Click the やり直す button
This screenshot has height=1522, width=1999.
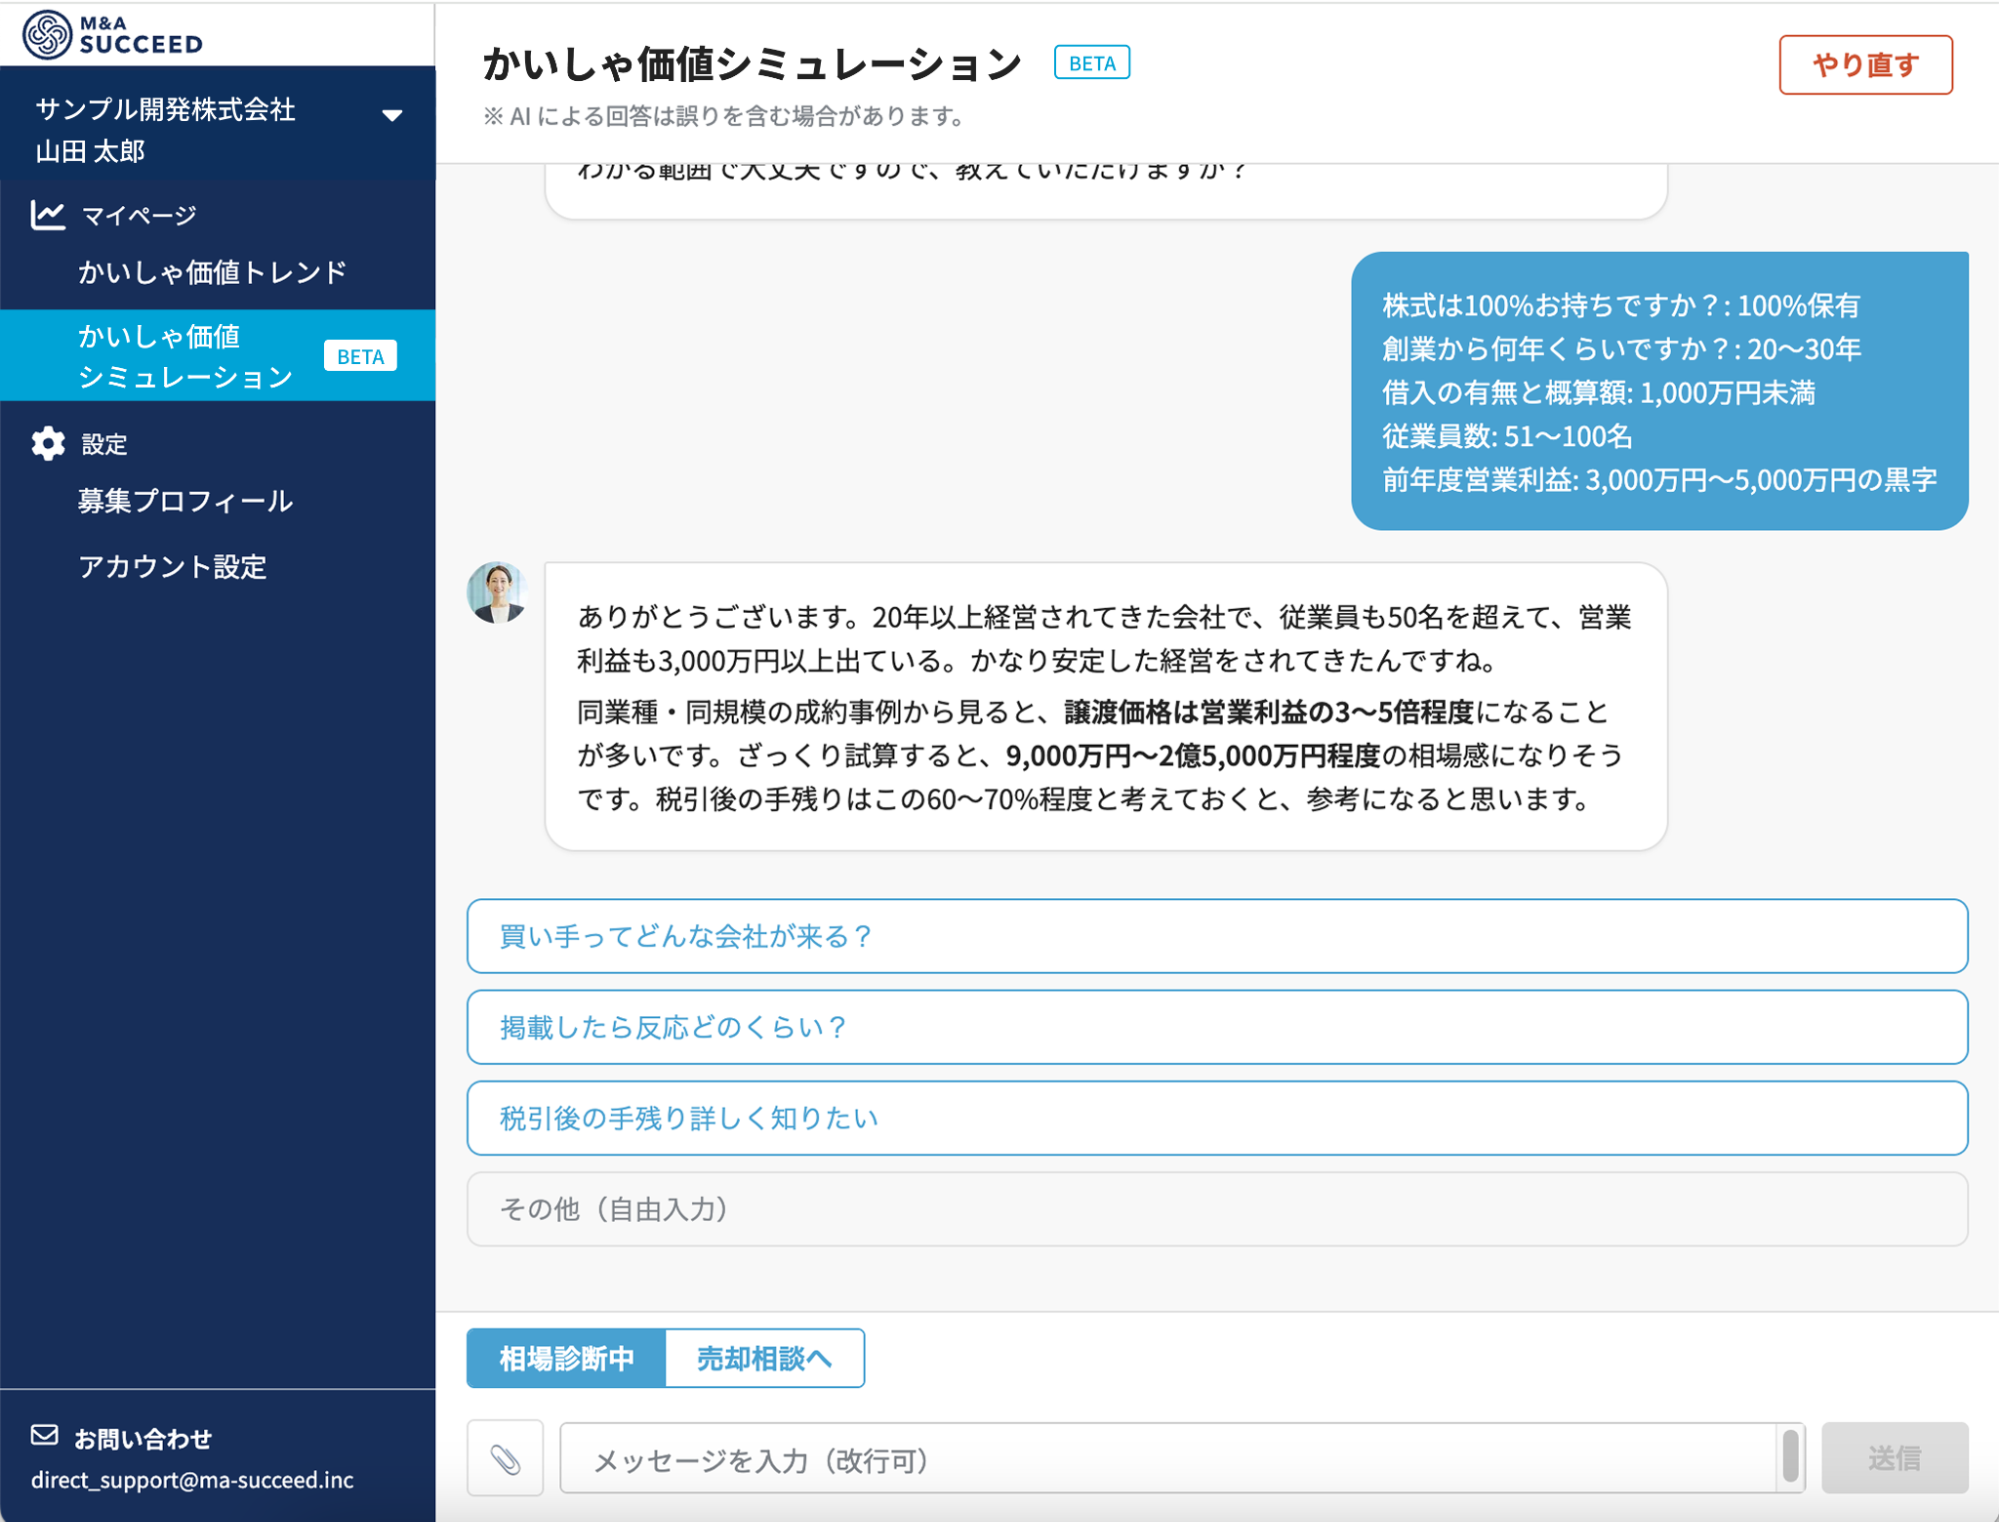1865,65
